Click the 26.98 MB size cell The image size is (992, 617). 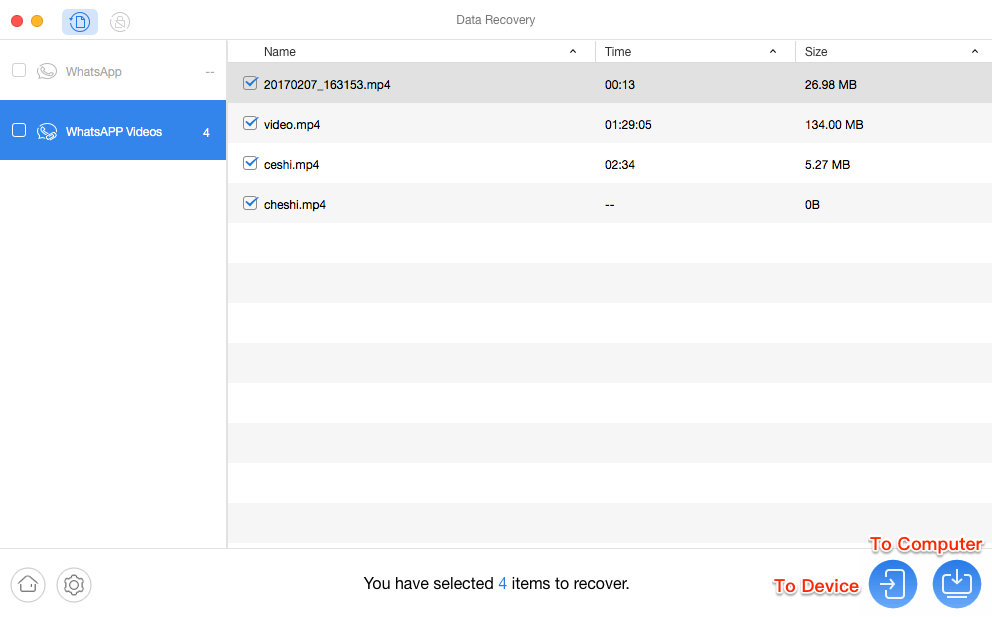pyautogui.click(x=831, y=85)
